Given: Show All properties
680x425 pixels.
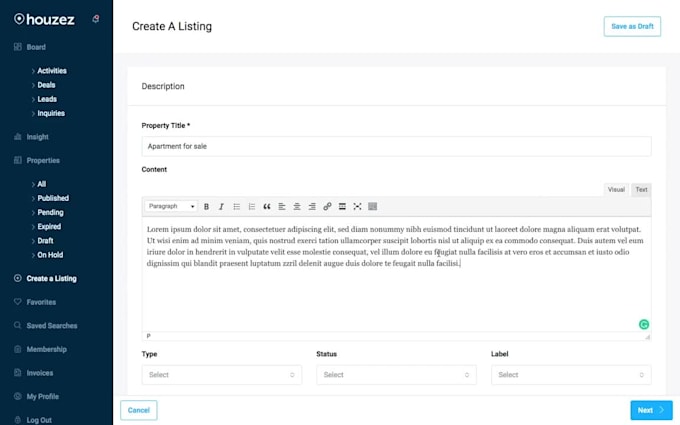Looking at the screenshot, I should pos(41,184).
